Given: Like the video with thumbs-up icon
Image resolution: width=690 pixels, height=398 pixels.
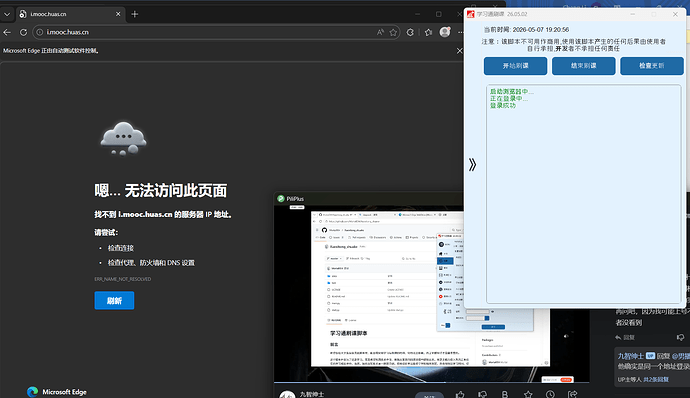Looking at the screenshot, I should point(460,394).
